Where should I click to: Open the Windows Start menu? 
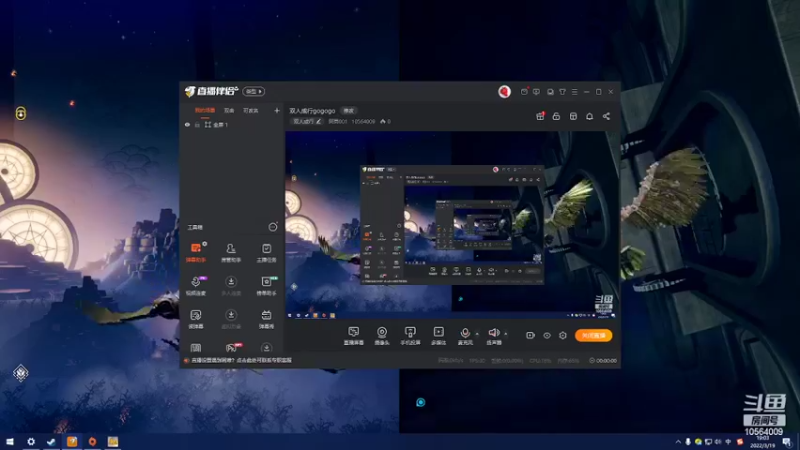[x=10, y=441]
